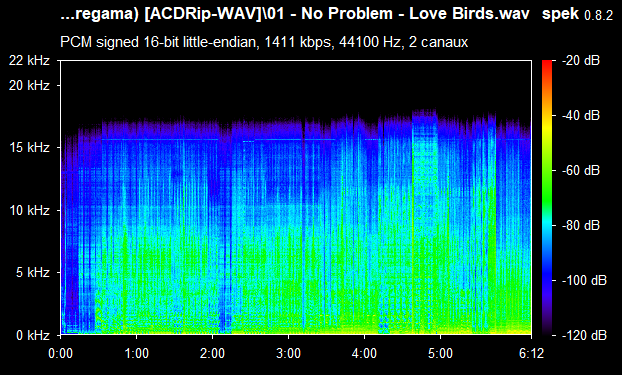Click the -60 dB legend label

[581, 171]
